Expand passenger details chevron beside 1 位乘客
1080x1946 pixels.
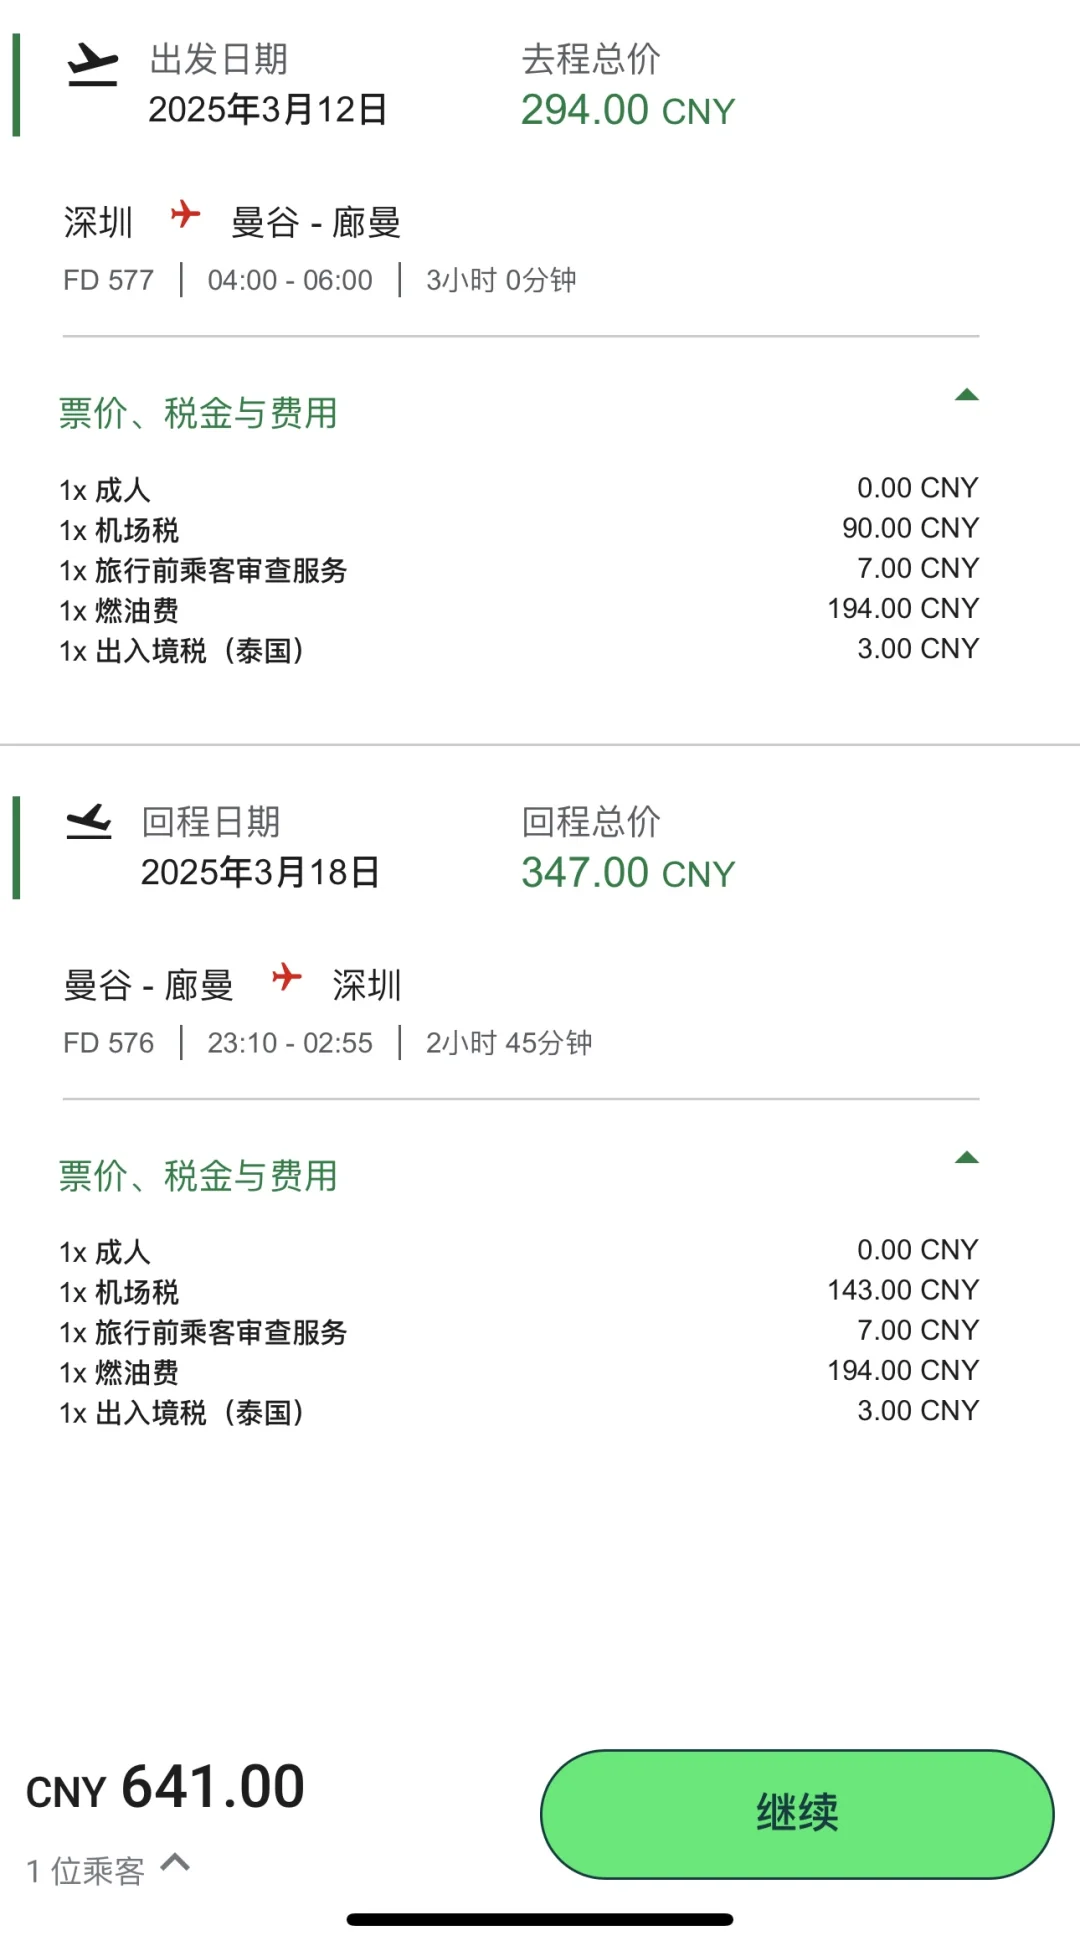[x=175, y=1862]
